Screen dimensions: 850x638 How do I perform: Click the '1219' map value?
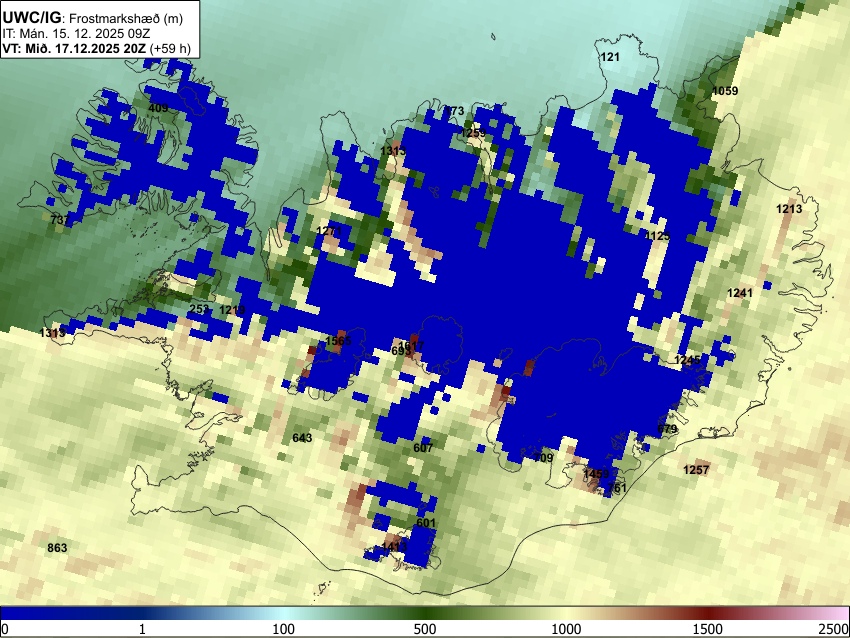[x=232, y=310]
